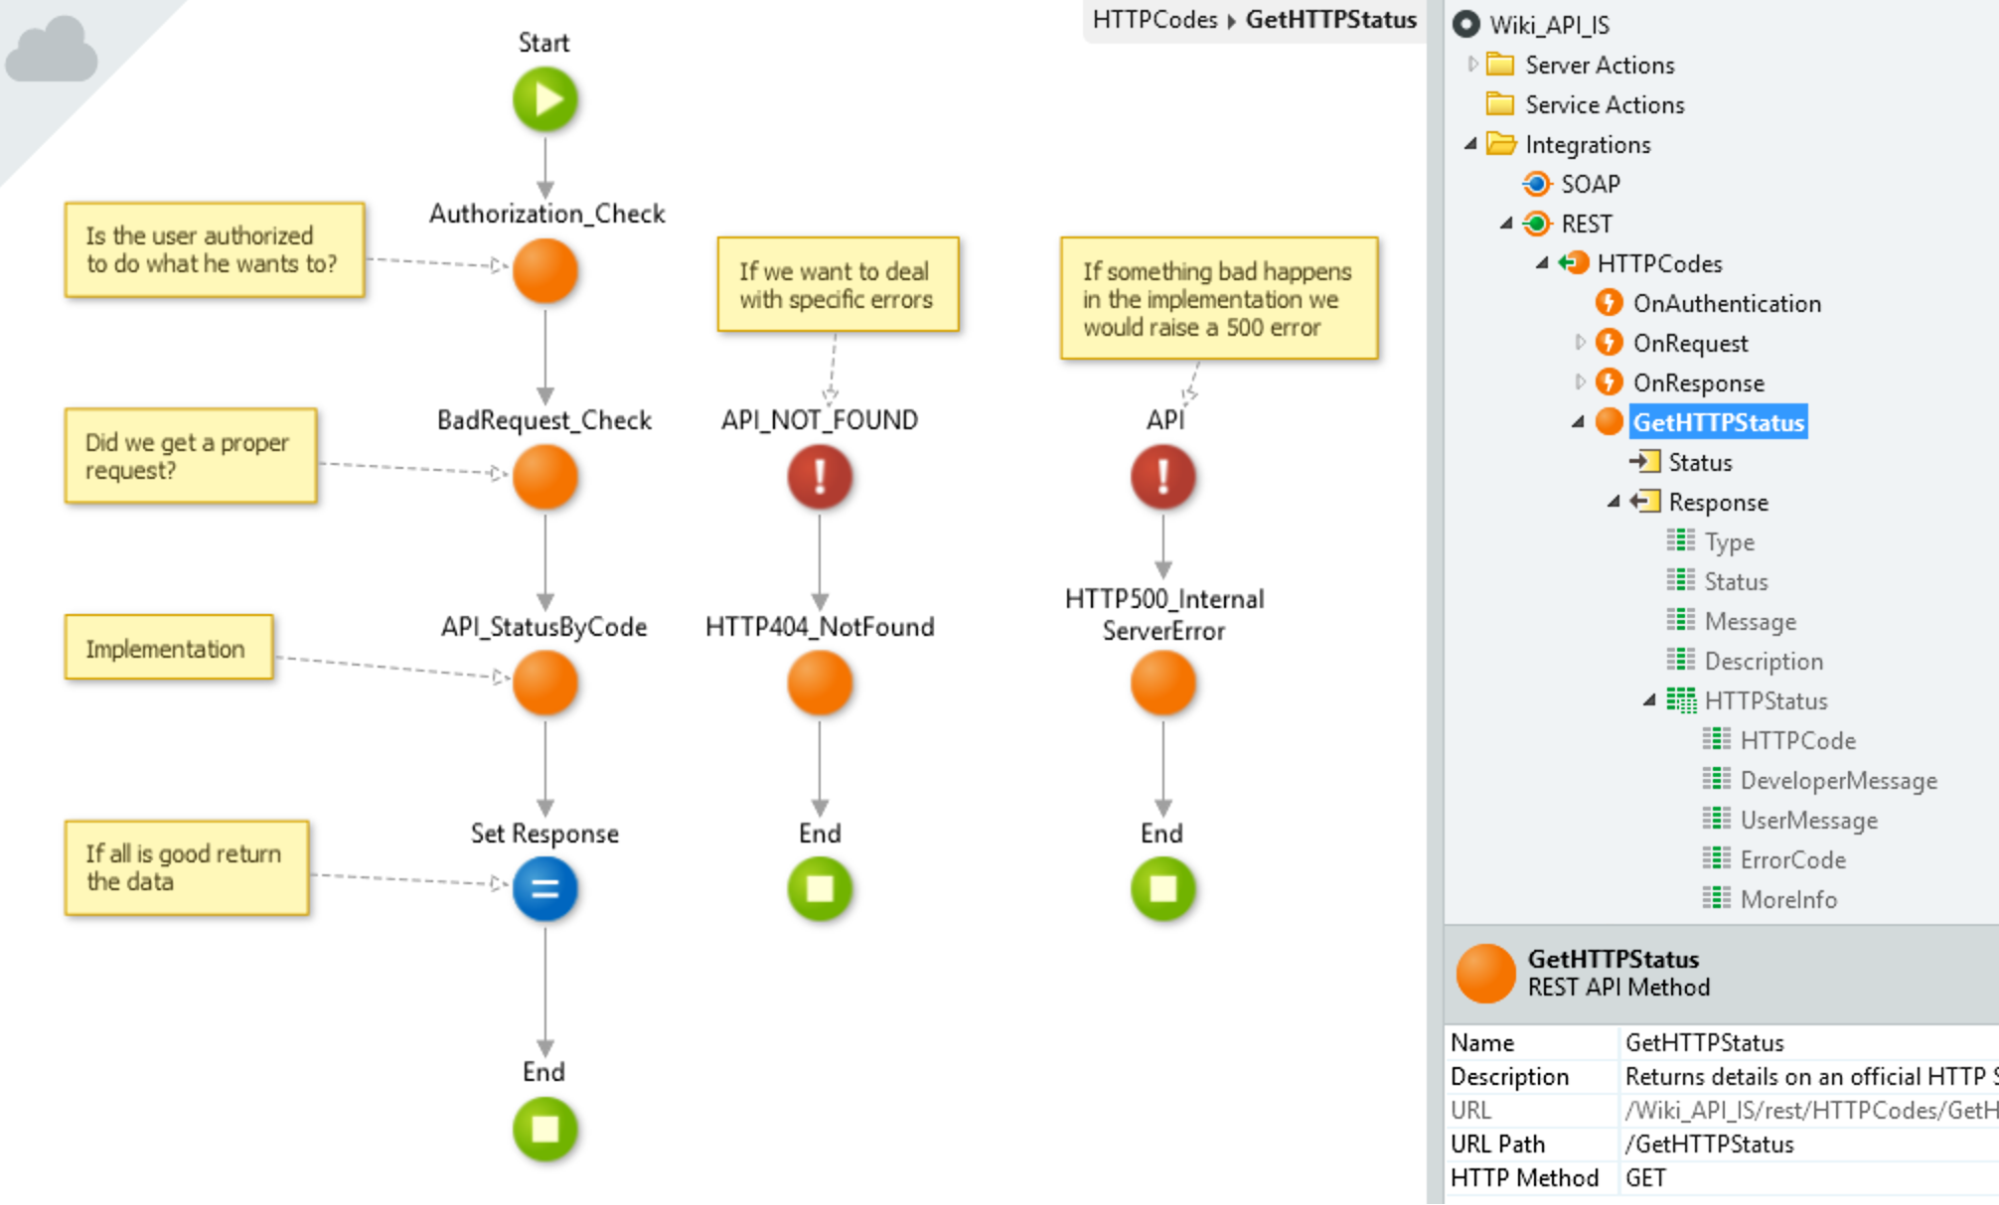Select the Service Actions folder icon
This screenshot has width=1999, height=1205.
[1500, 104]
